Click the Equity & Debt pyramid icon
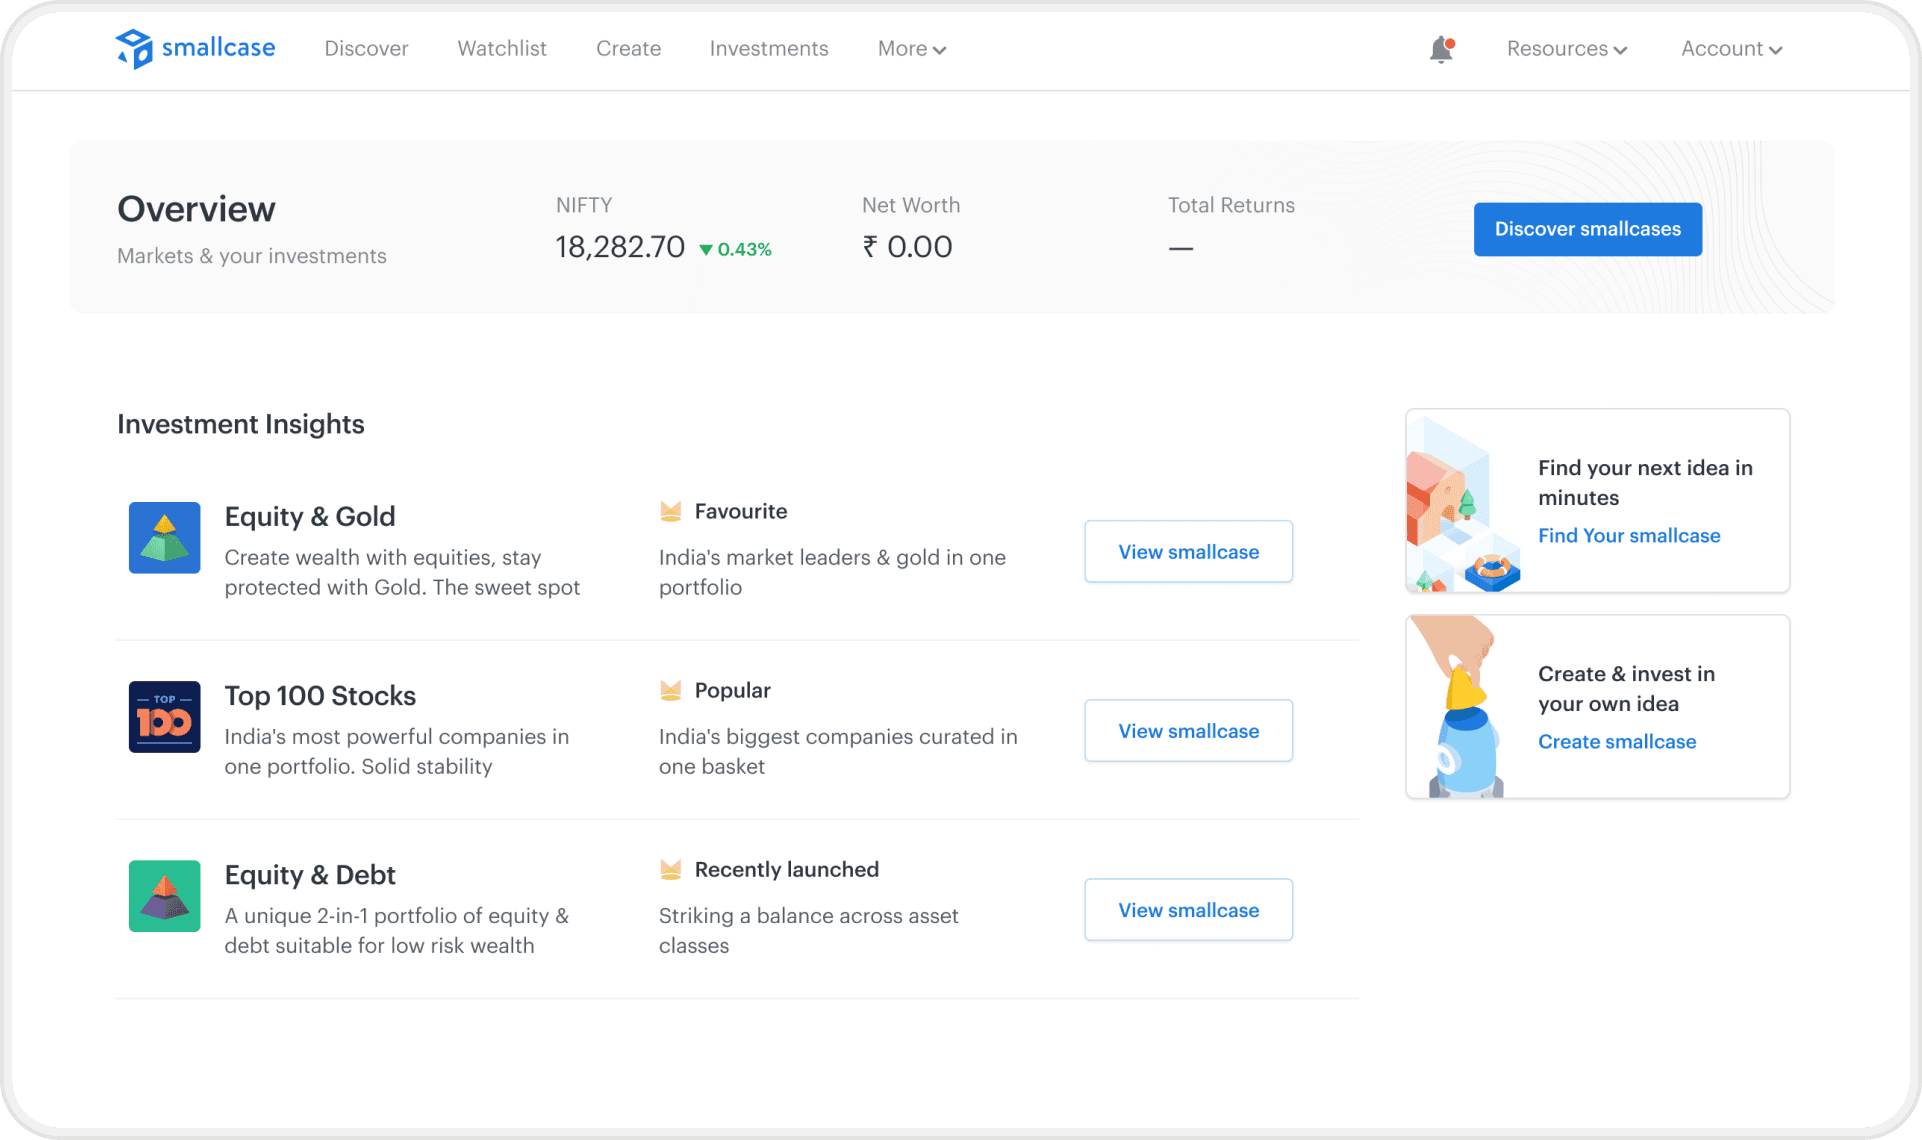 164,896
